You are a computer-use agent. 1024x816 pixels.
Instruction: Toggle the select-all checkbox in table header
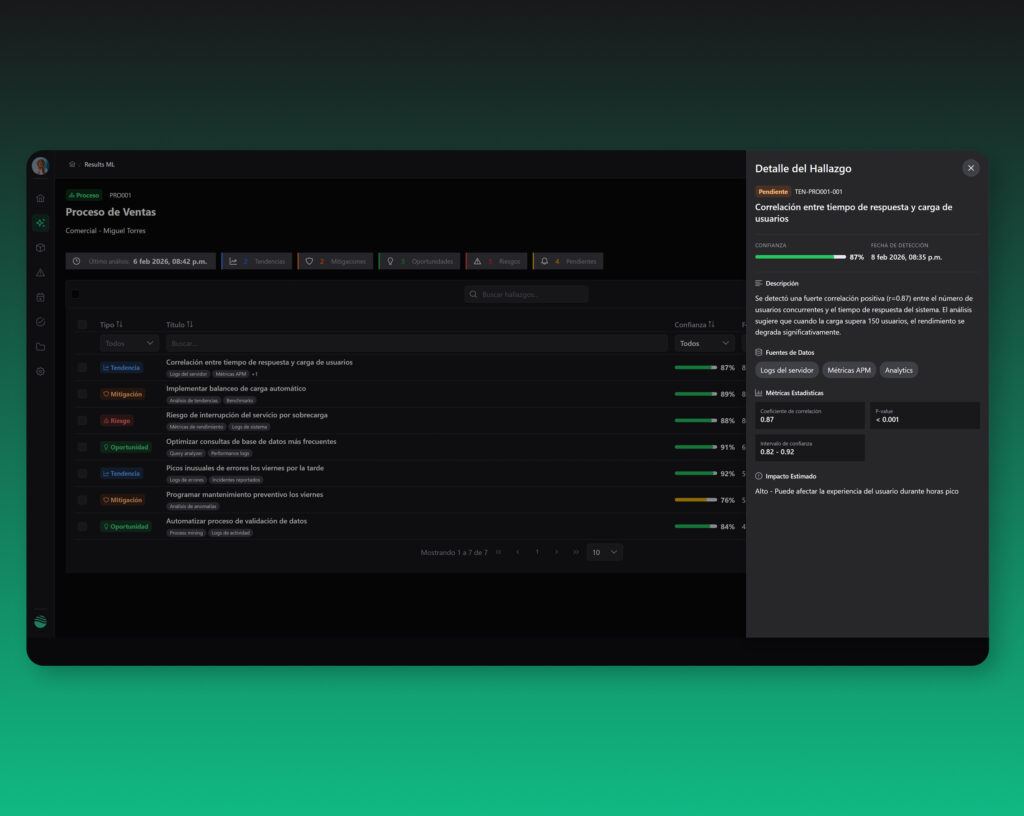(x=82, y=324)
